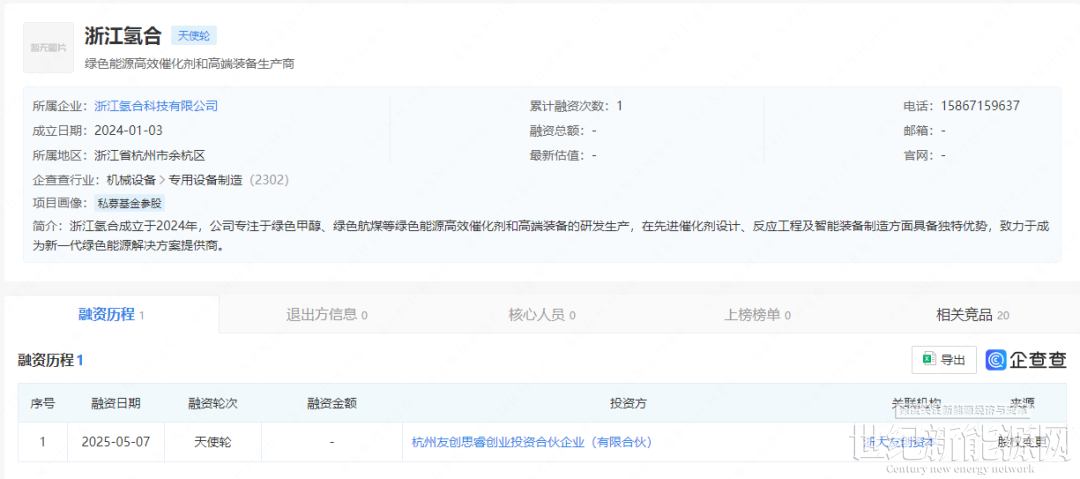
Task: Click the financing date 2025-05-07 cell
Action: [116, 442]
